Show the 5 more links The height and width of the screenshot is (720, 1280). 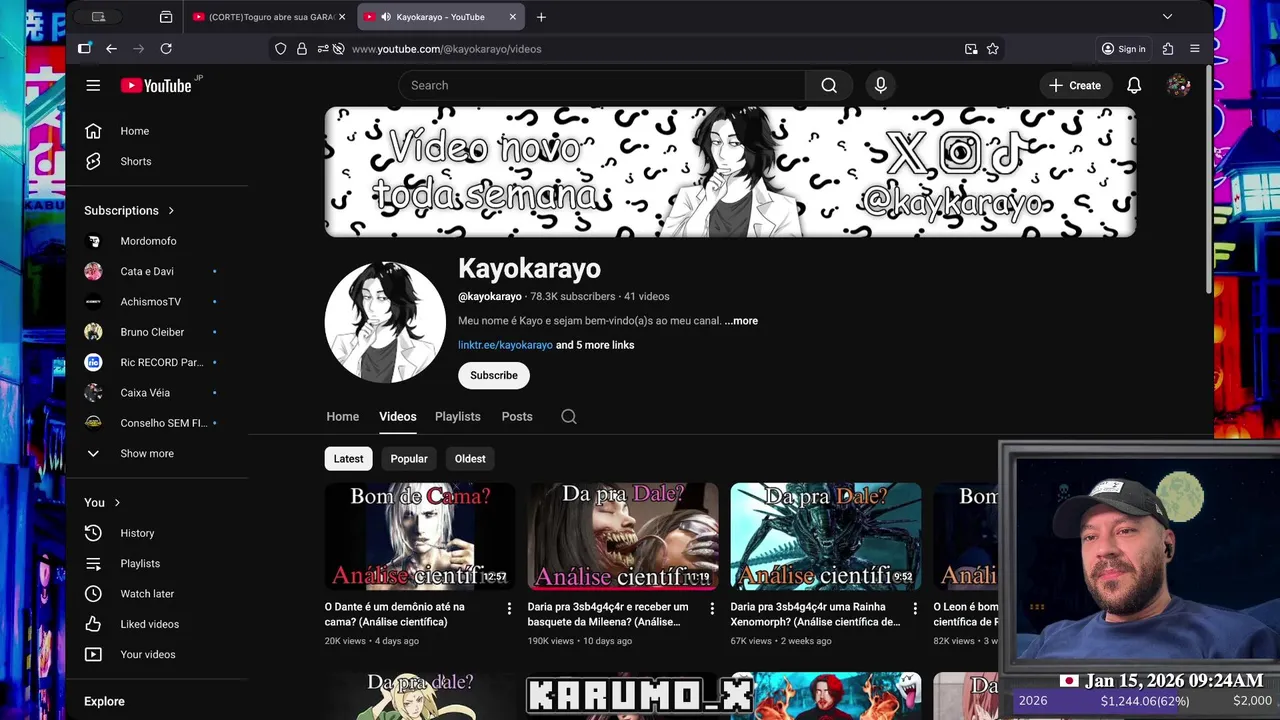[595, 345]
